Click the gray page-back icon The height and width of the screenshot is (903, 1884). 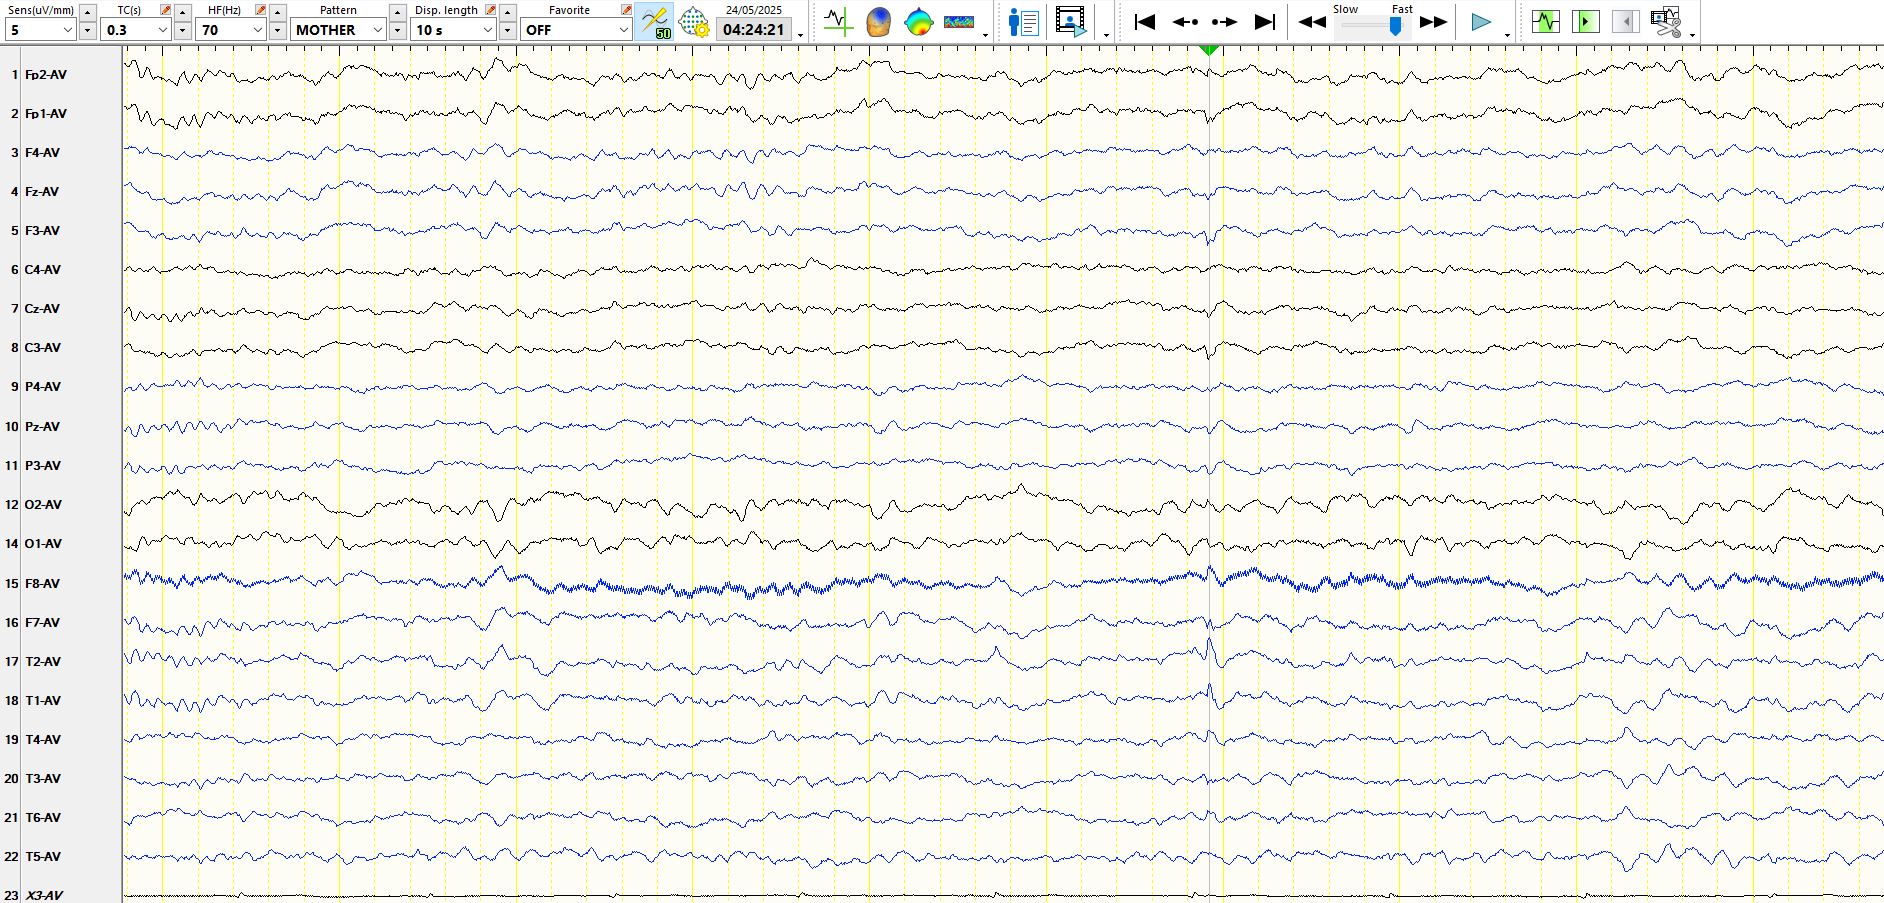(1626, 21)
